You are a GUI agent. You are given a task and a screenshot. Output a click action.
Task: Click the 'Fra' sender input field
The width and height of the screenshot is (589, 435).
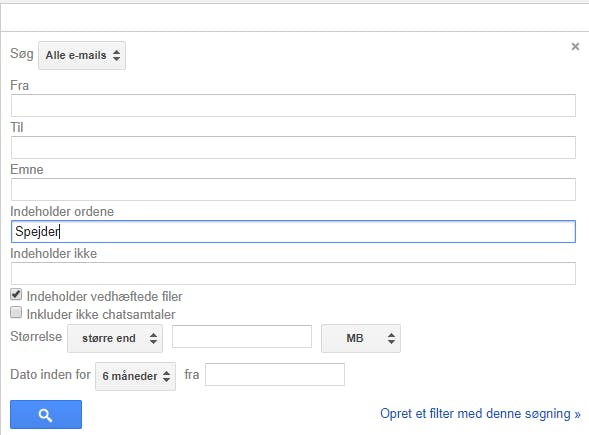click(293, 106)
